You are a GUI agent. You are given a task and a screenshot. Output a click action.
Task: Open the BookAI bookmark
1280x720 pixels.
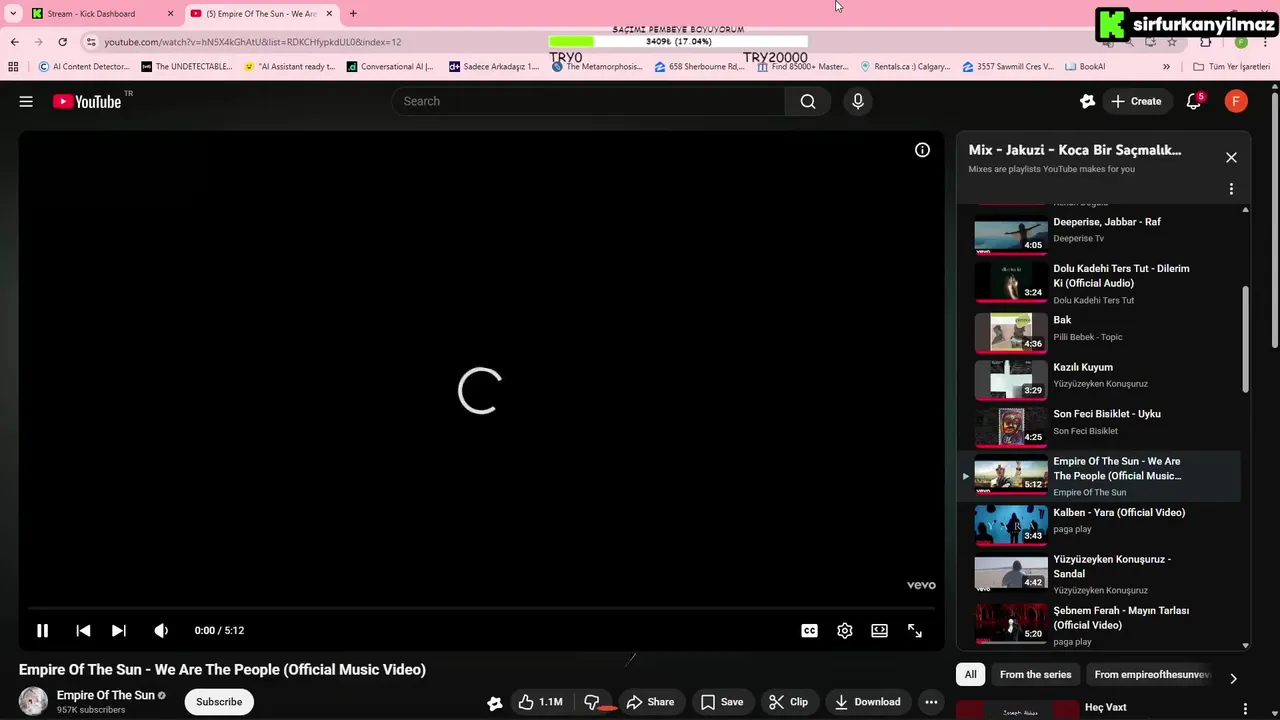[1085, 67]
